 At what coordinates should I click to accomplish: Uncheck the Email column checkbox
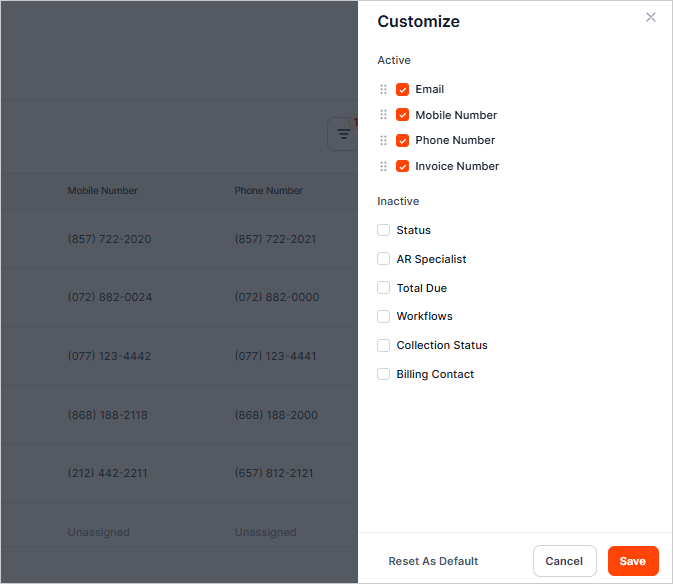403,89
